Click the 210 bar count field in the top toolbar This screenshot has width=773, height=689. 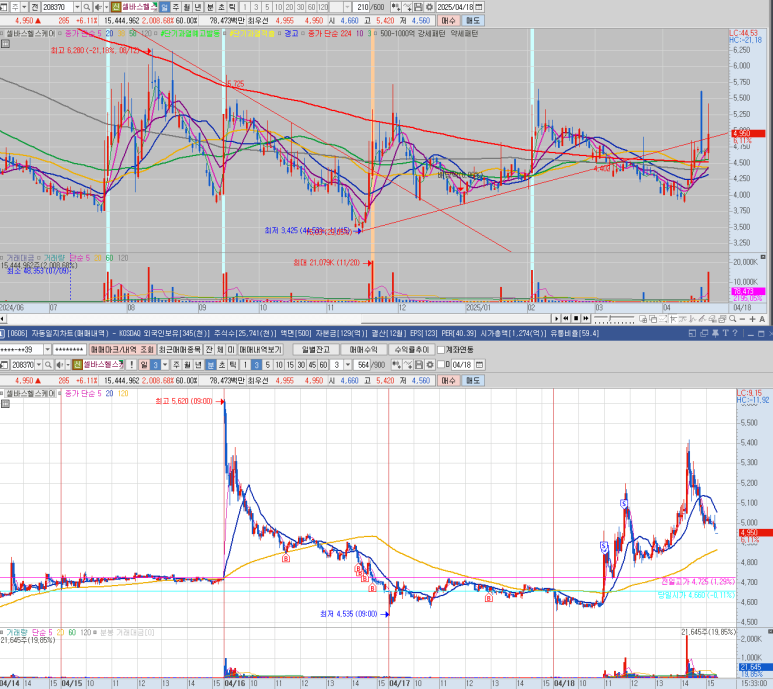pyautogui.click(x=363, y=7)
